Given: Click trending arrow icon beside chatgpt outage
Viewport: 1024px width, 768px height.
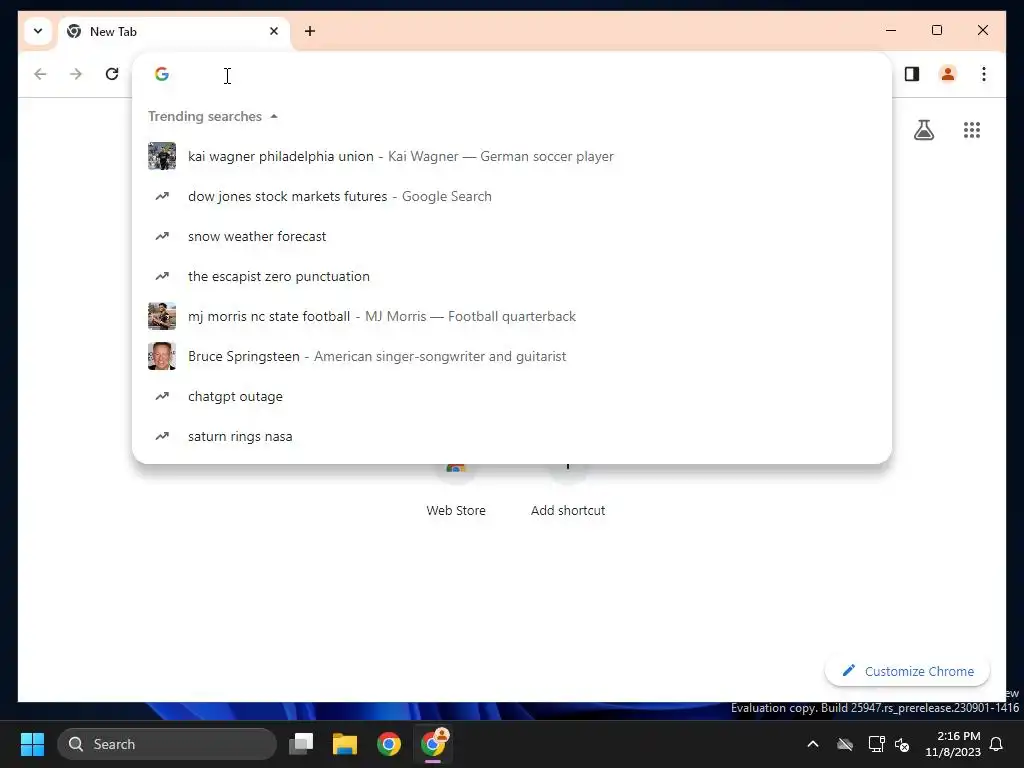Looking at the screenshot, I should 162,396.
